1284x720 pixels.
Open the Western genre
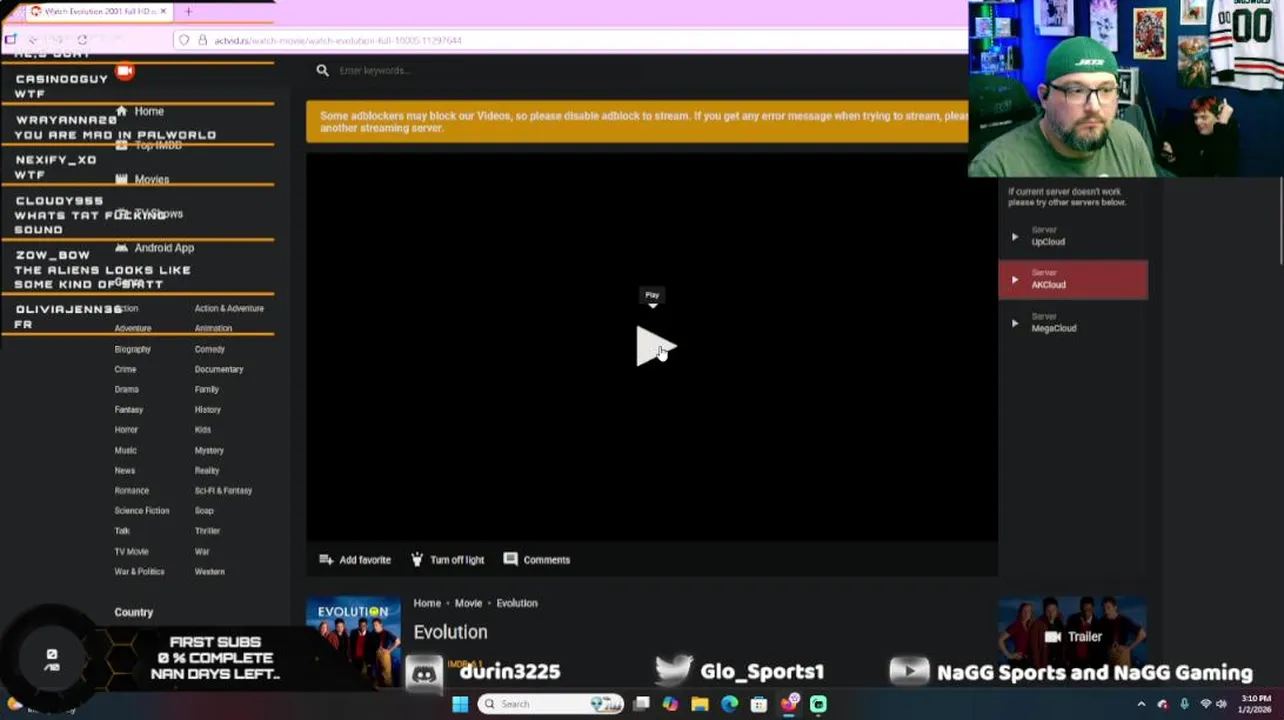tap(210, 571)
